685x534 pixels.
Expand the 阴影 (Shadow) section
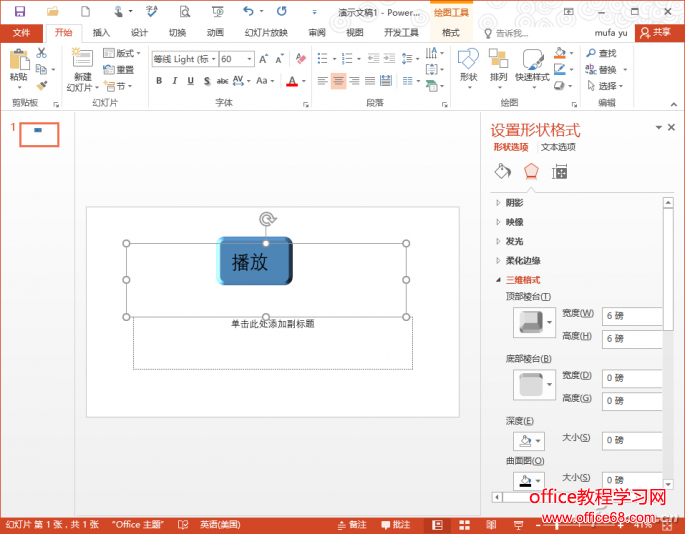point(514,203)
